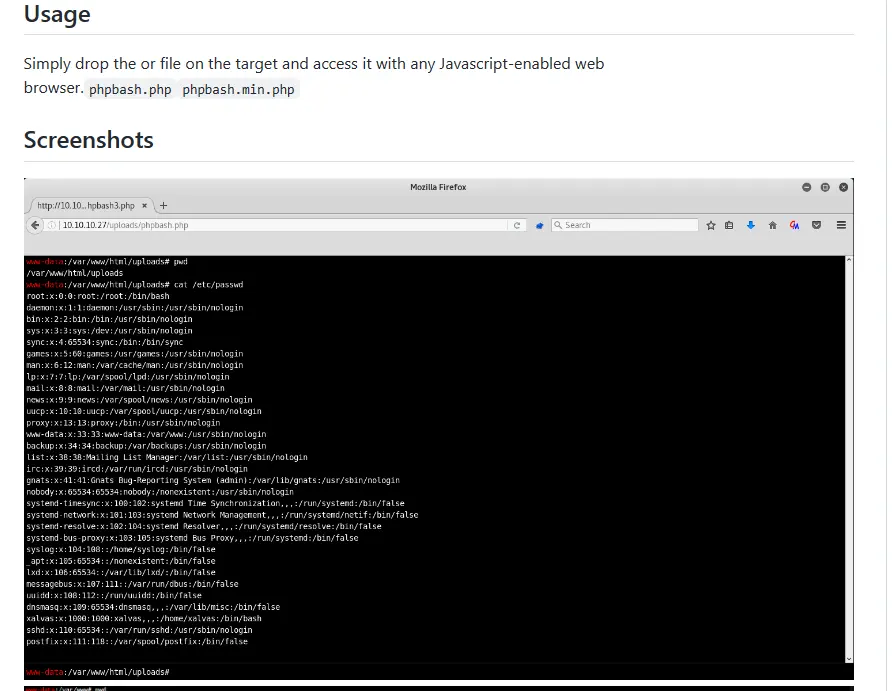This screenshot has width=892, height=691.
Task: Open the Firefox hamburger menu
Action: [x=841, y=225]
